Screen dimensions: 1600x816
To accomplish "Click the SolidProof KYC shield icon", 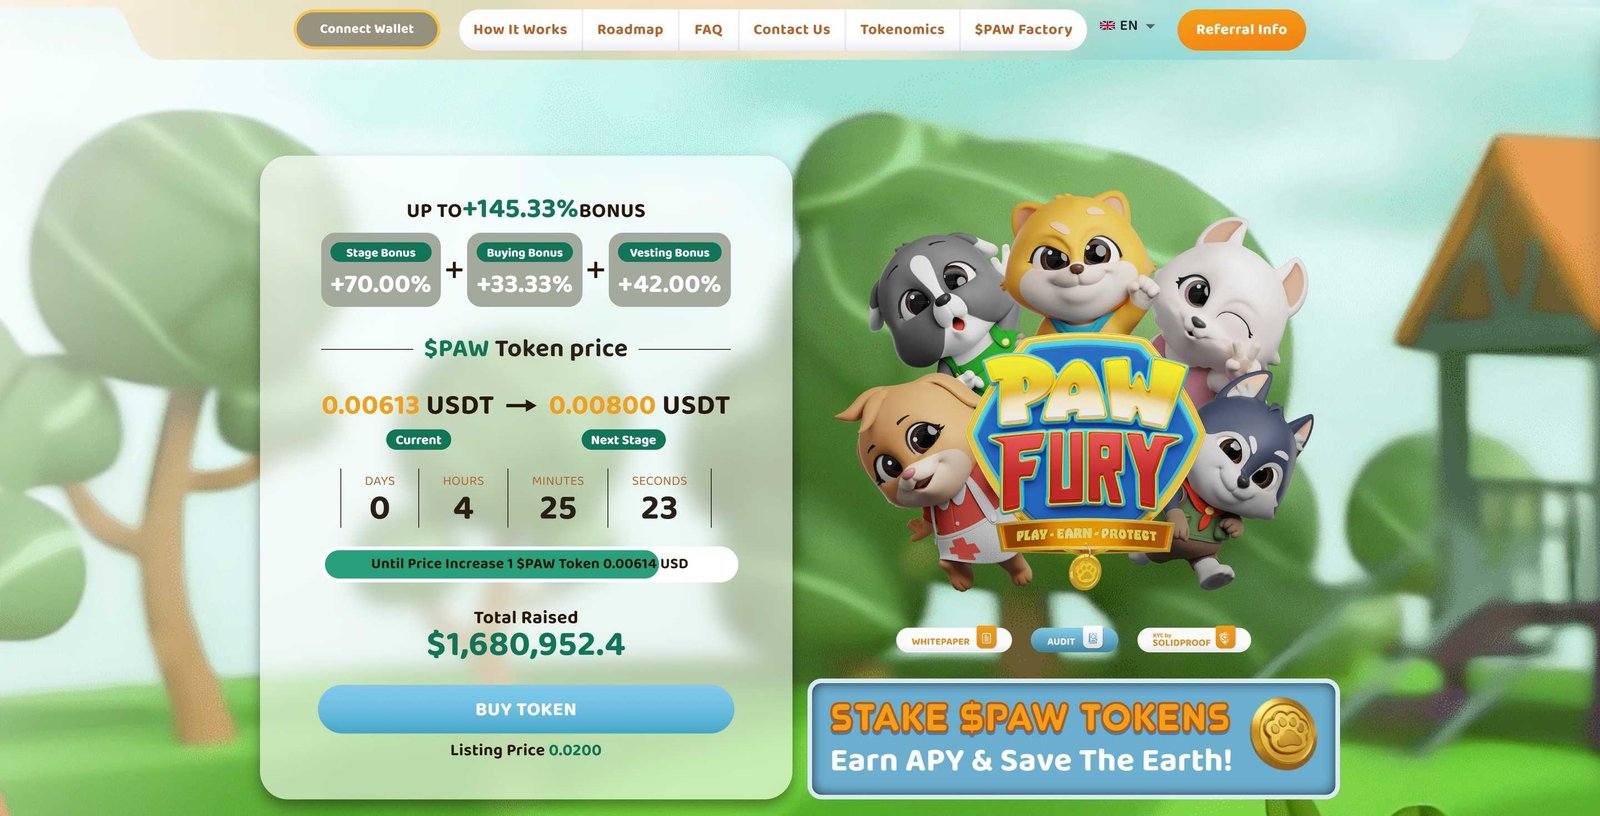I will point(1225,638).
